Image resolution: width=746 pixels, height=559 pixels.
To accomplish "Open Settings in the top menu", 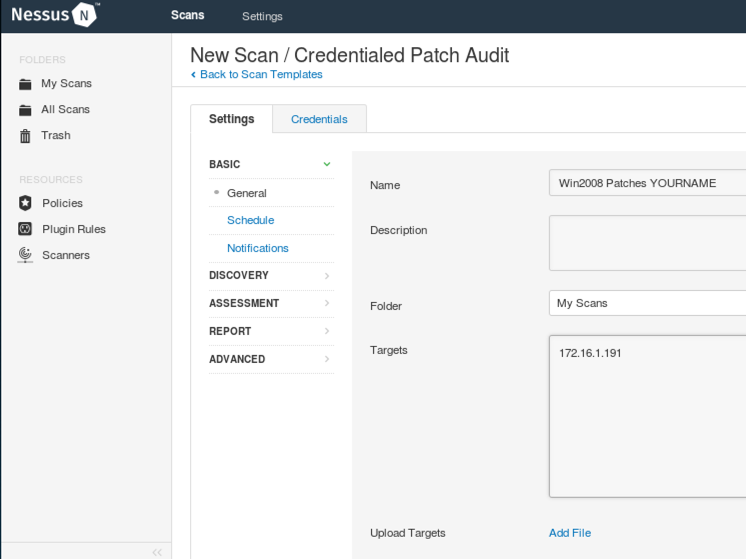I will click(262, 16).
